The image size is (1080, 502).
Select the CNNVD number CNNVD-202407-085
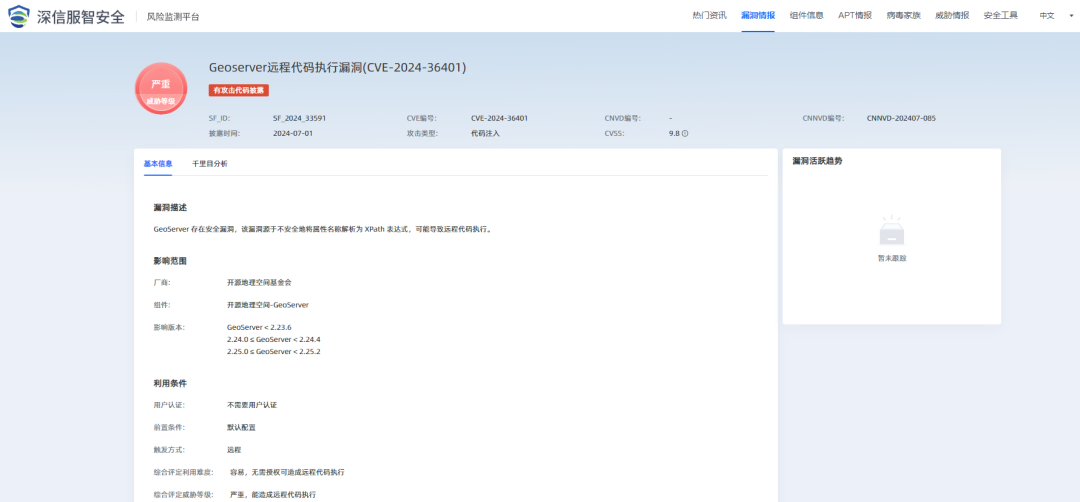point(901,118)
